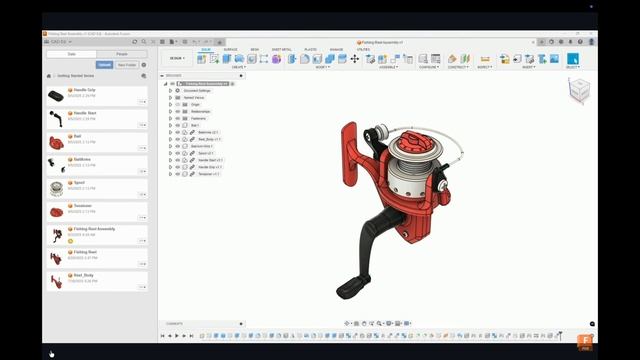Open the CONFIGURE dropdown menu
The width and height of the screenshot is (640, 360).
coord(429,67)
